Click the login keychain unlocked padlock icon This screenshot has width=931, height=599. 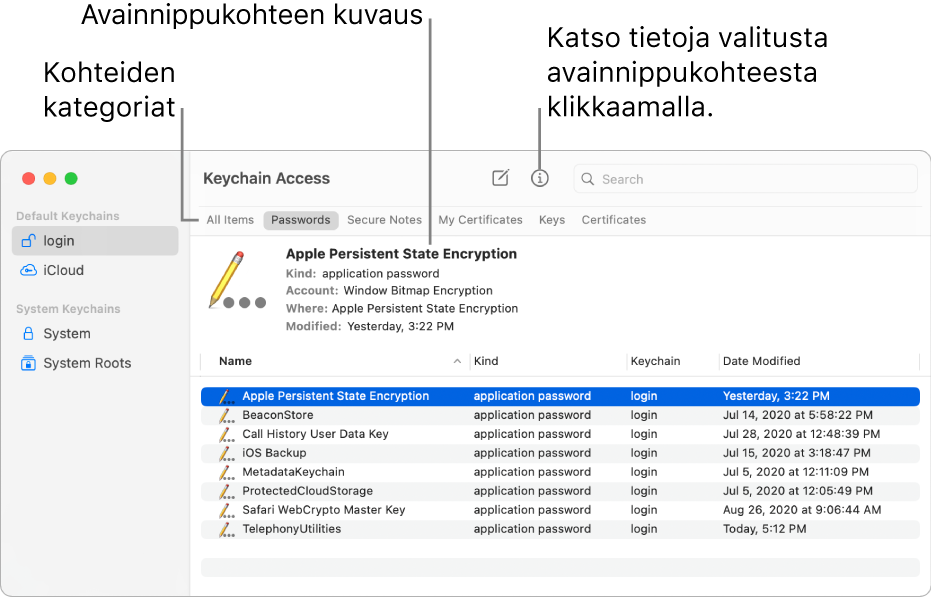(x=28, y=240)
